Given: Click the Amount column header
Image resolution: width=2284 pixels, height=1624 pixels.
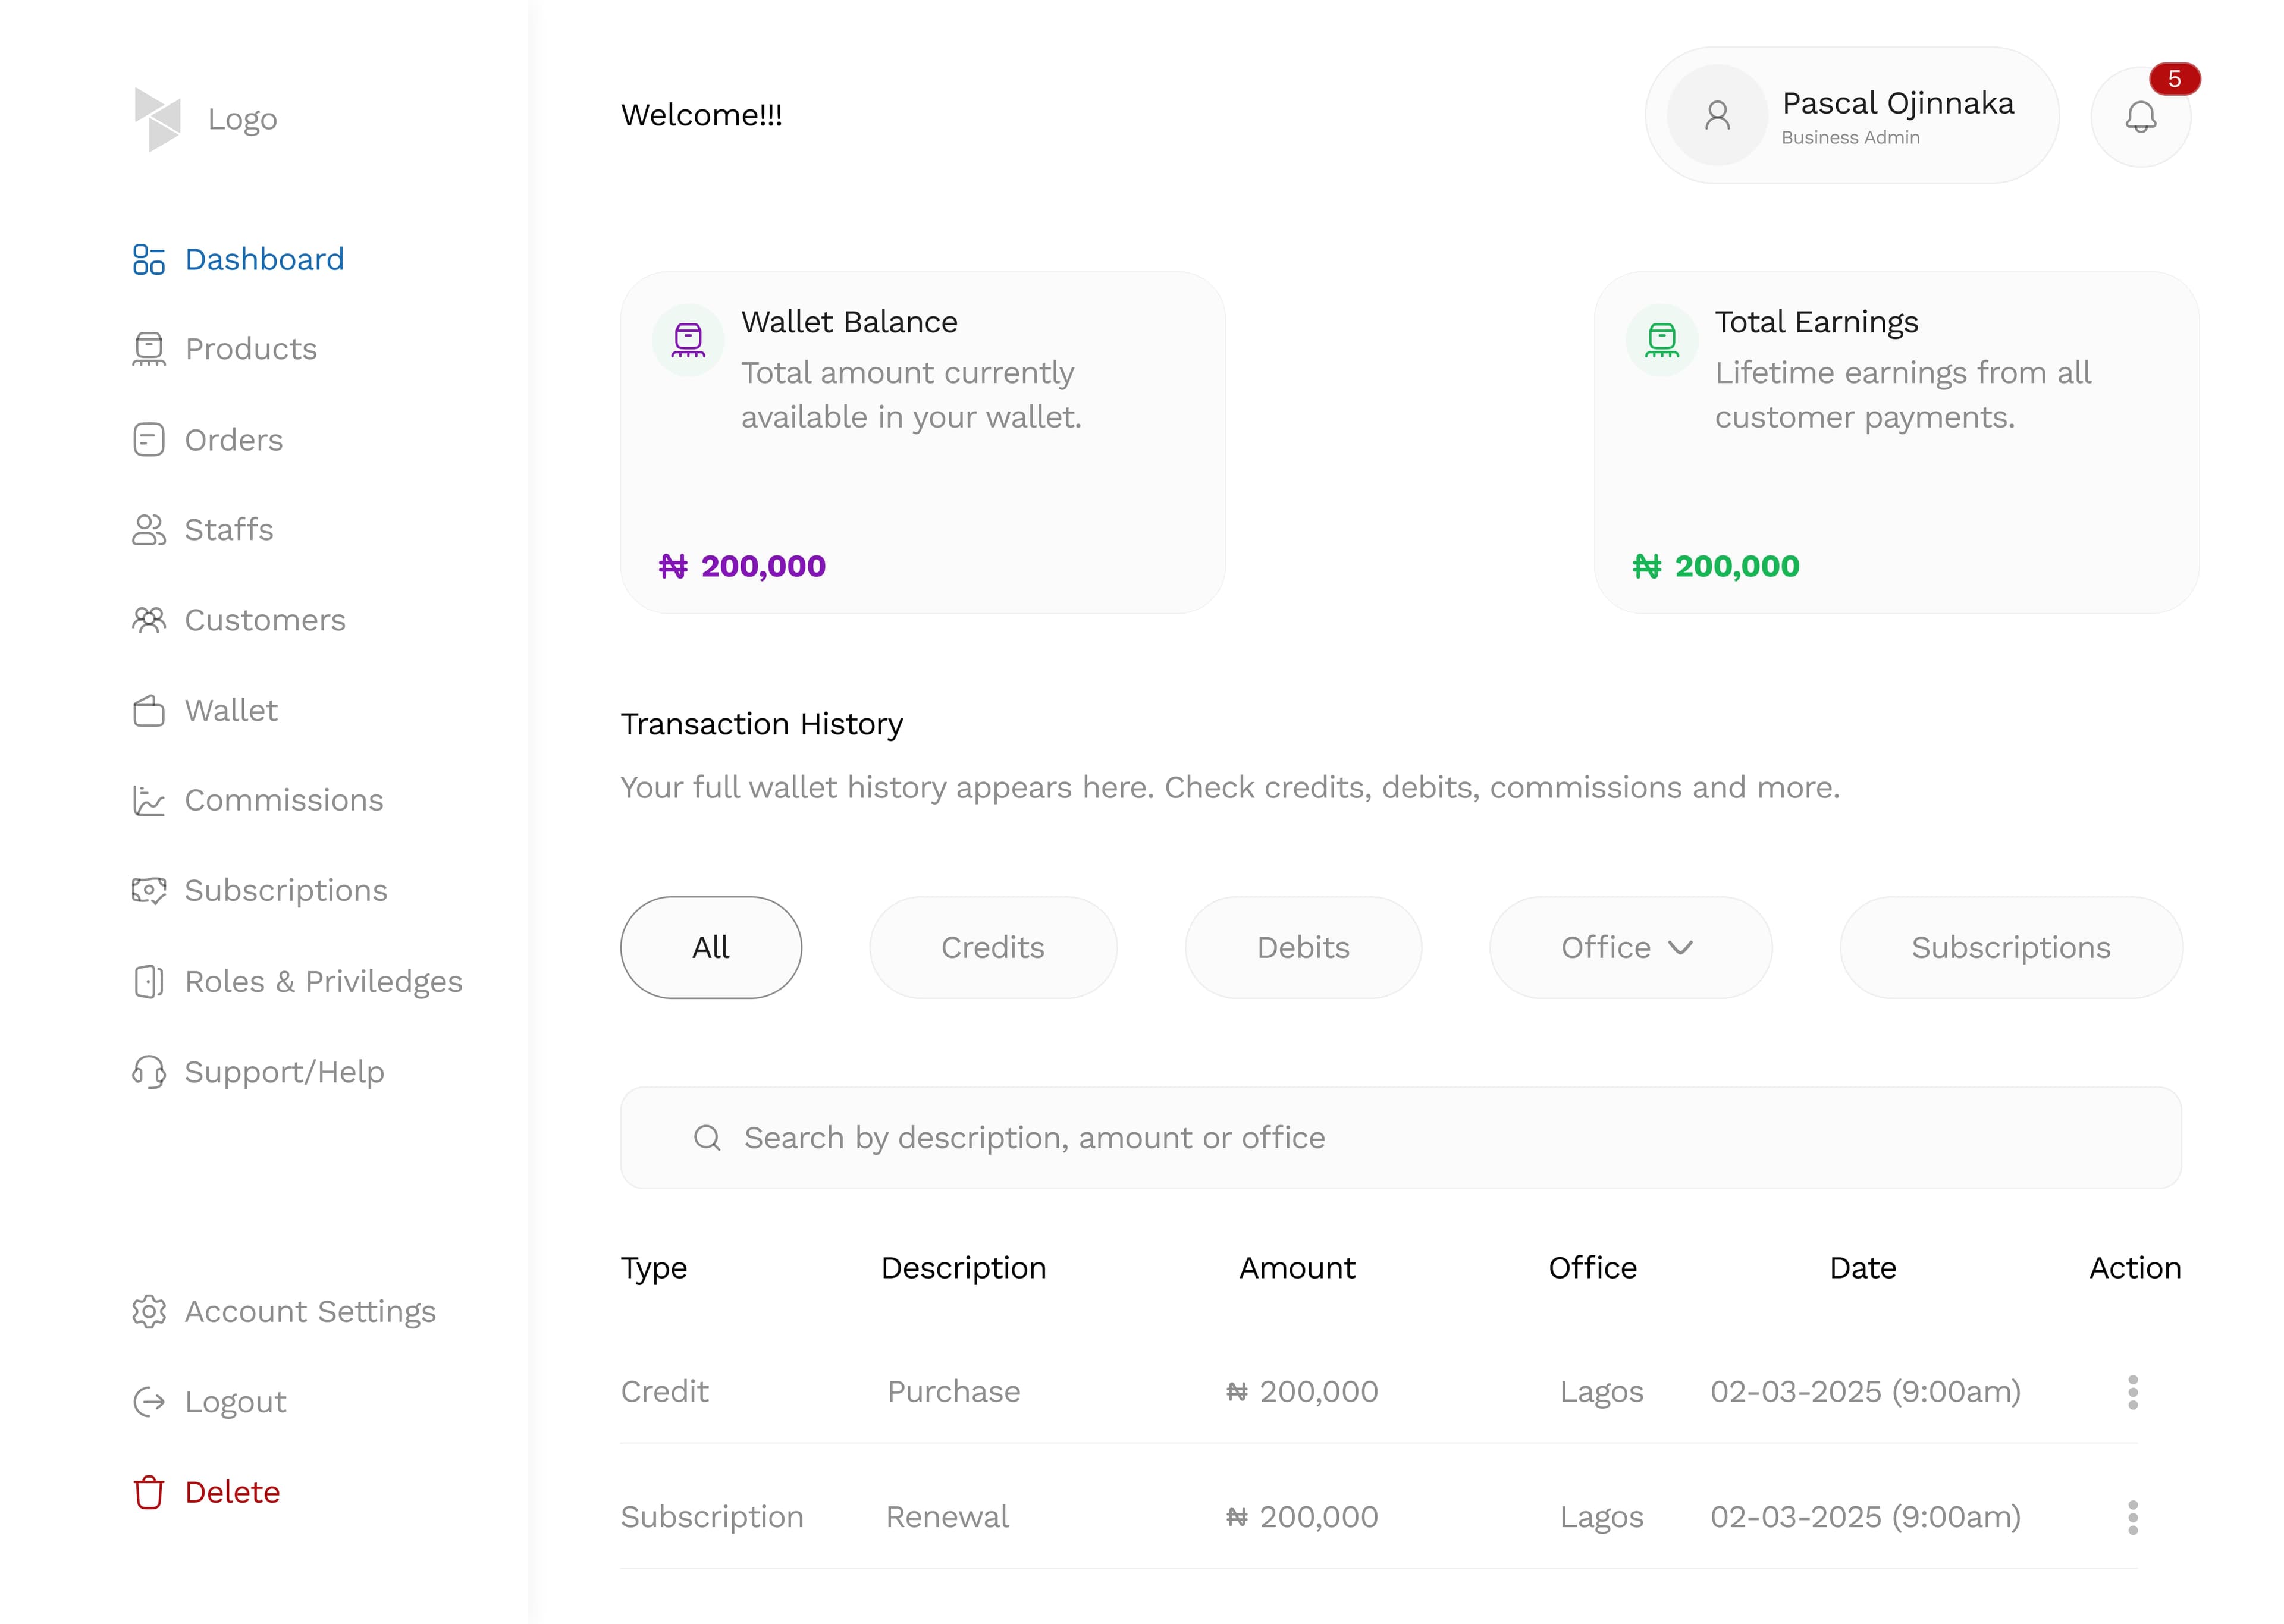Looking at the screenshot, I should click(1297, 1268).
